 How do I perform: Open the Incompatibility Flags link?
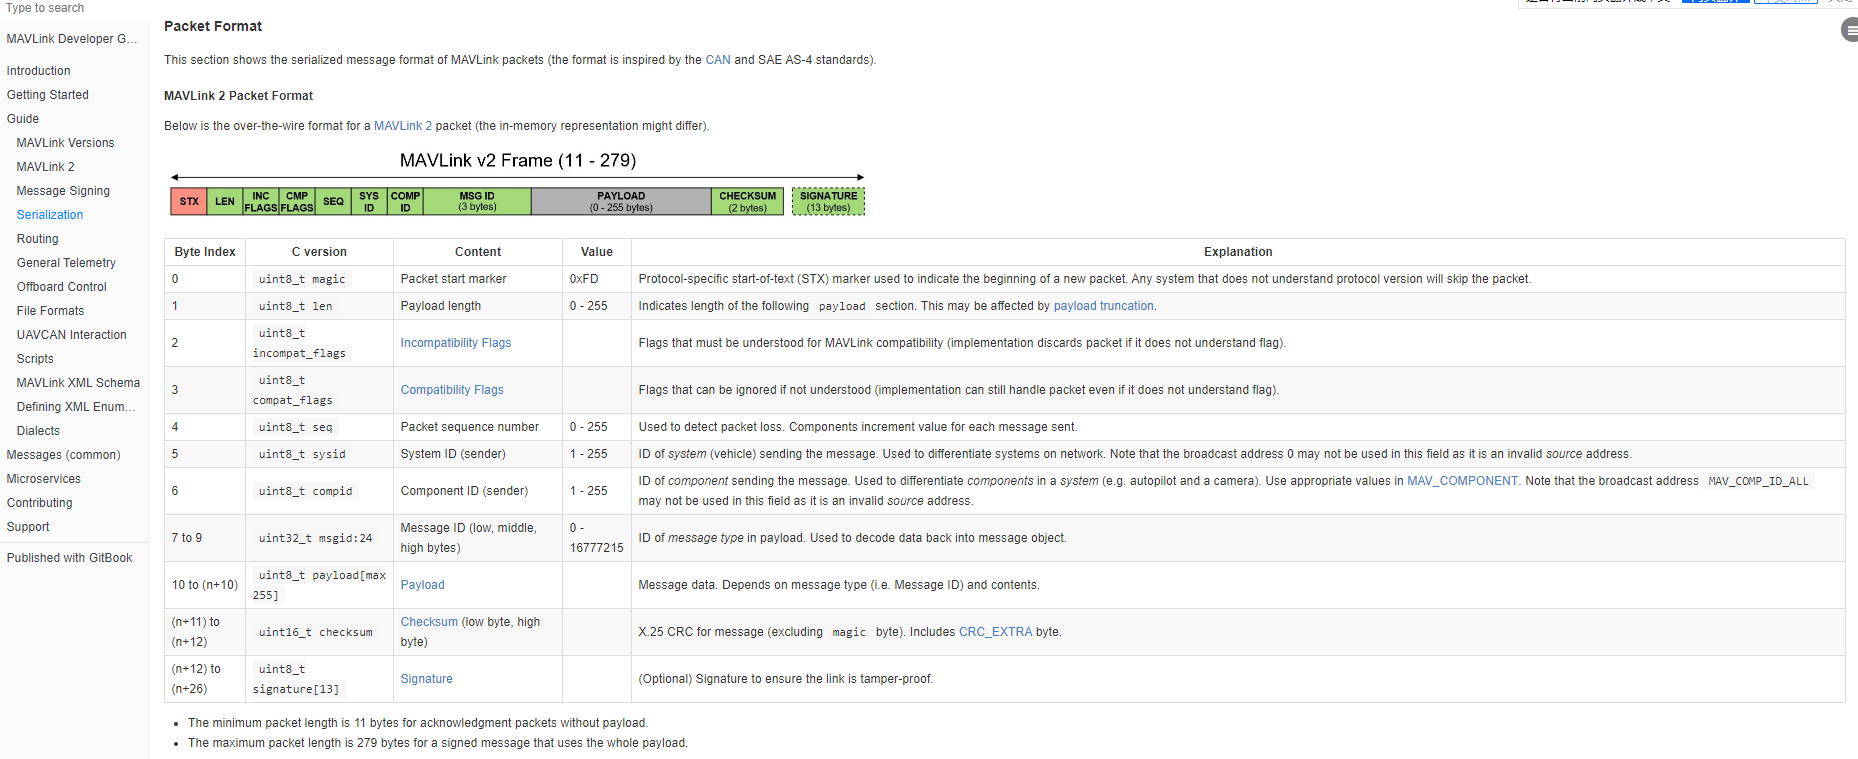coord(456,343)
